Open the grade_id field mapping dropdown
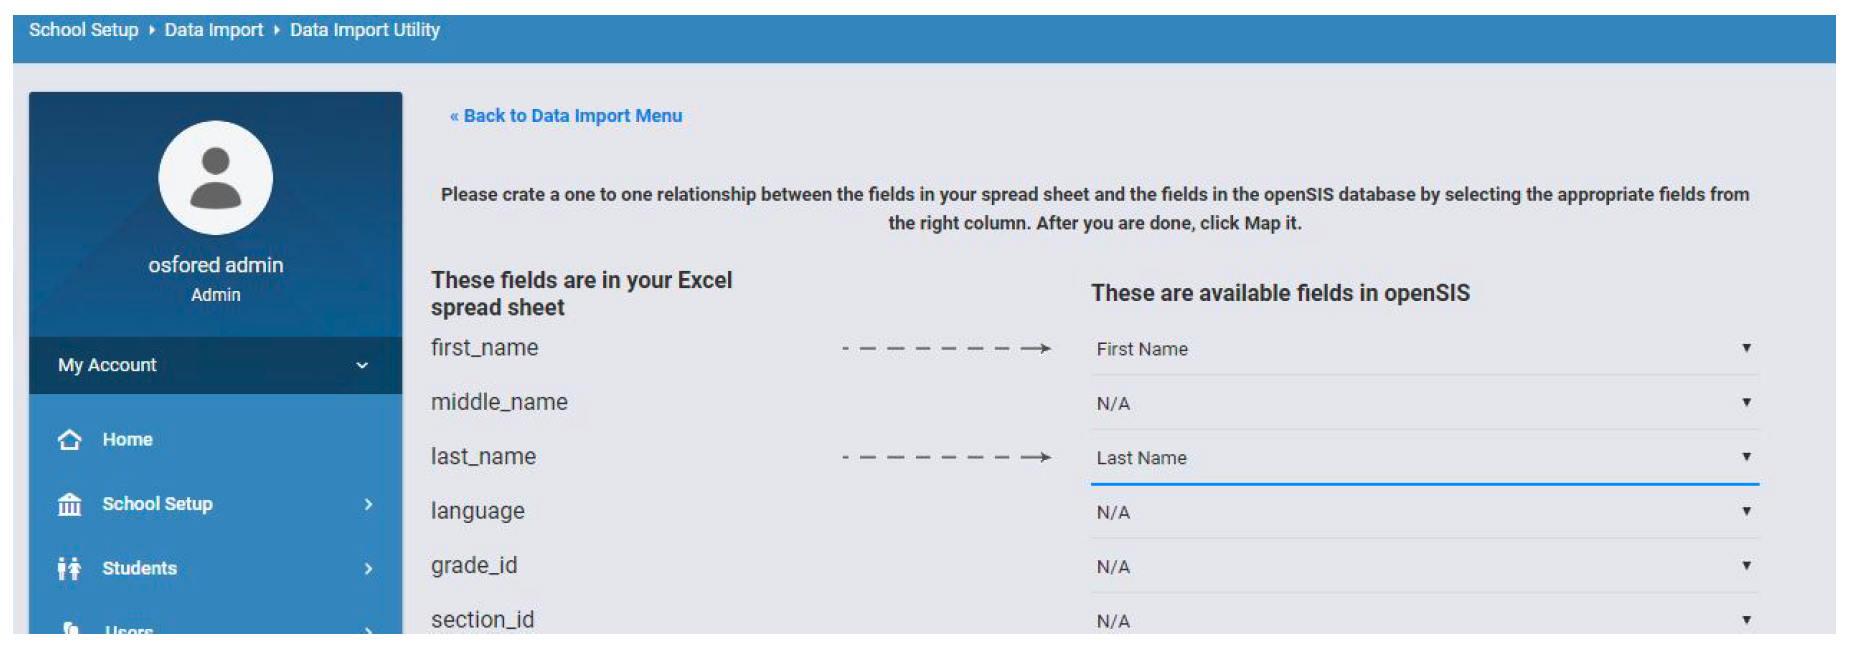Viewport: 1850px width, 650px height. tap(1423, 567)
